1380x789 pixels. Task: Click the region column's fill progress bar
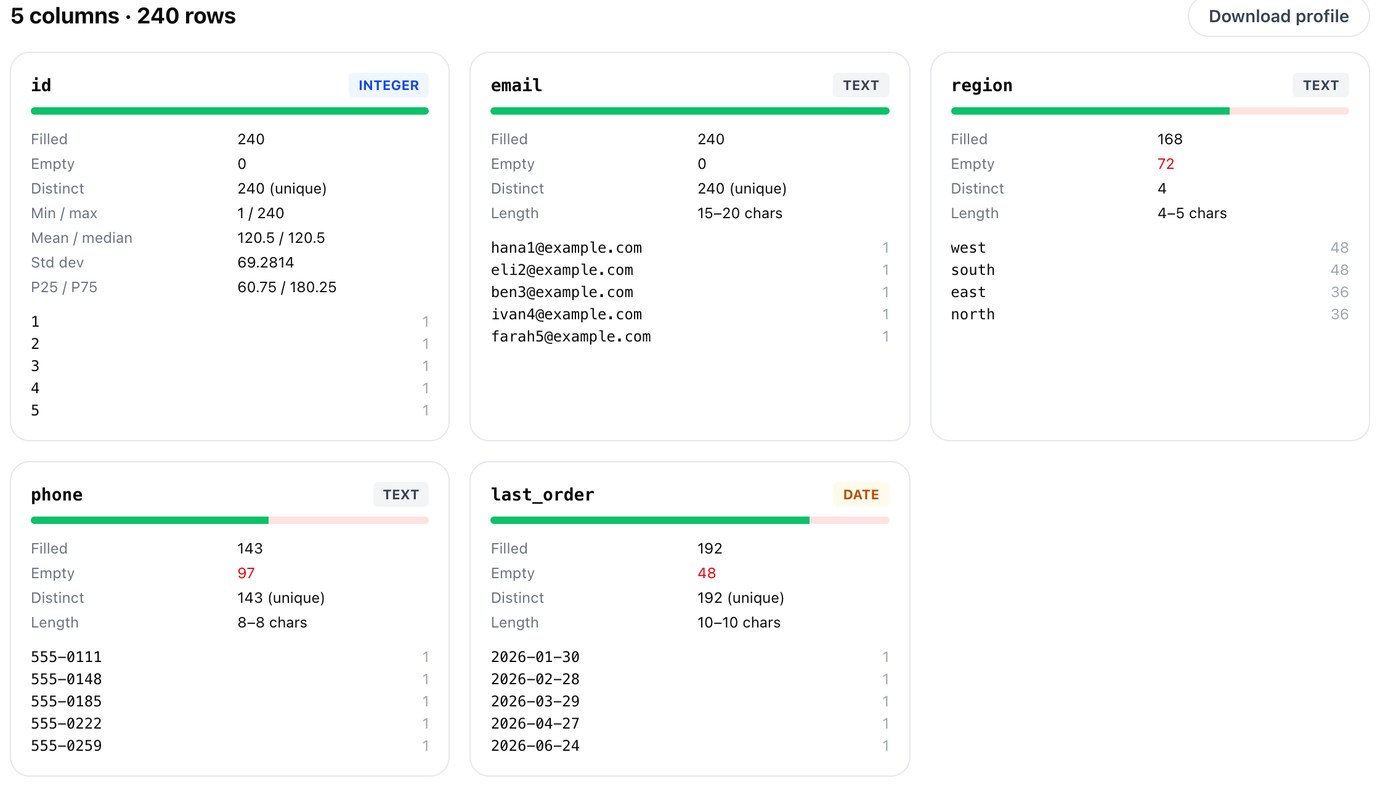[x=1150, y=111]
